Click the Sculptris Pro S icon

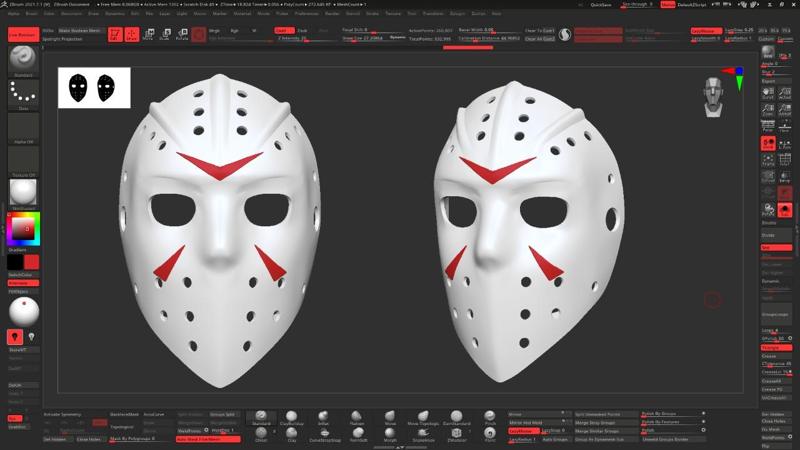(564, 35)
